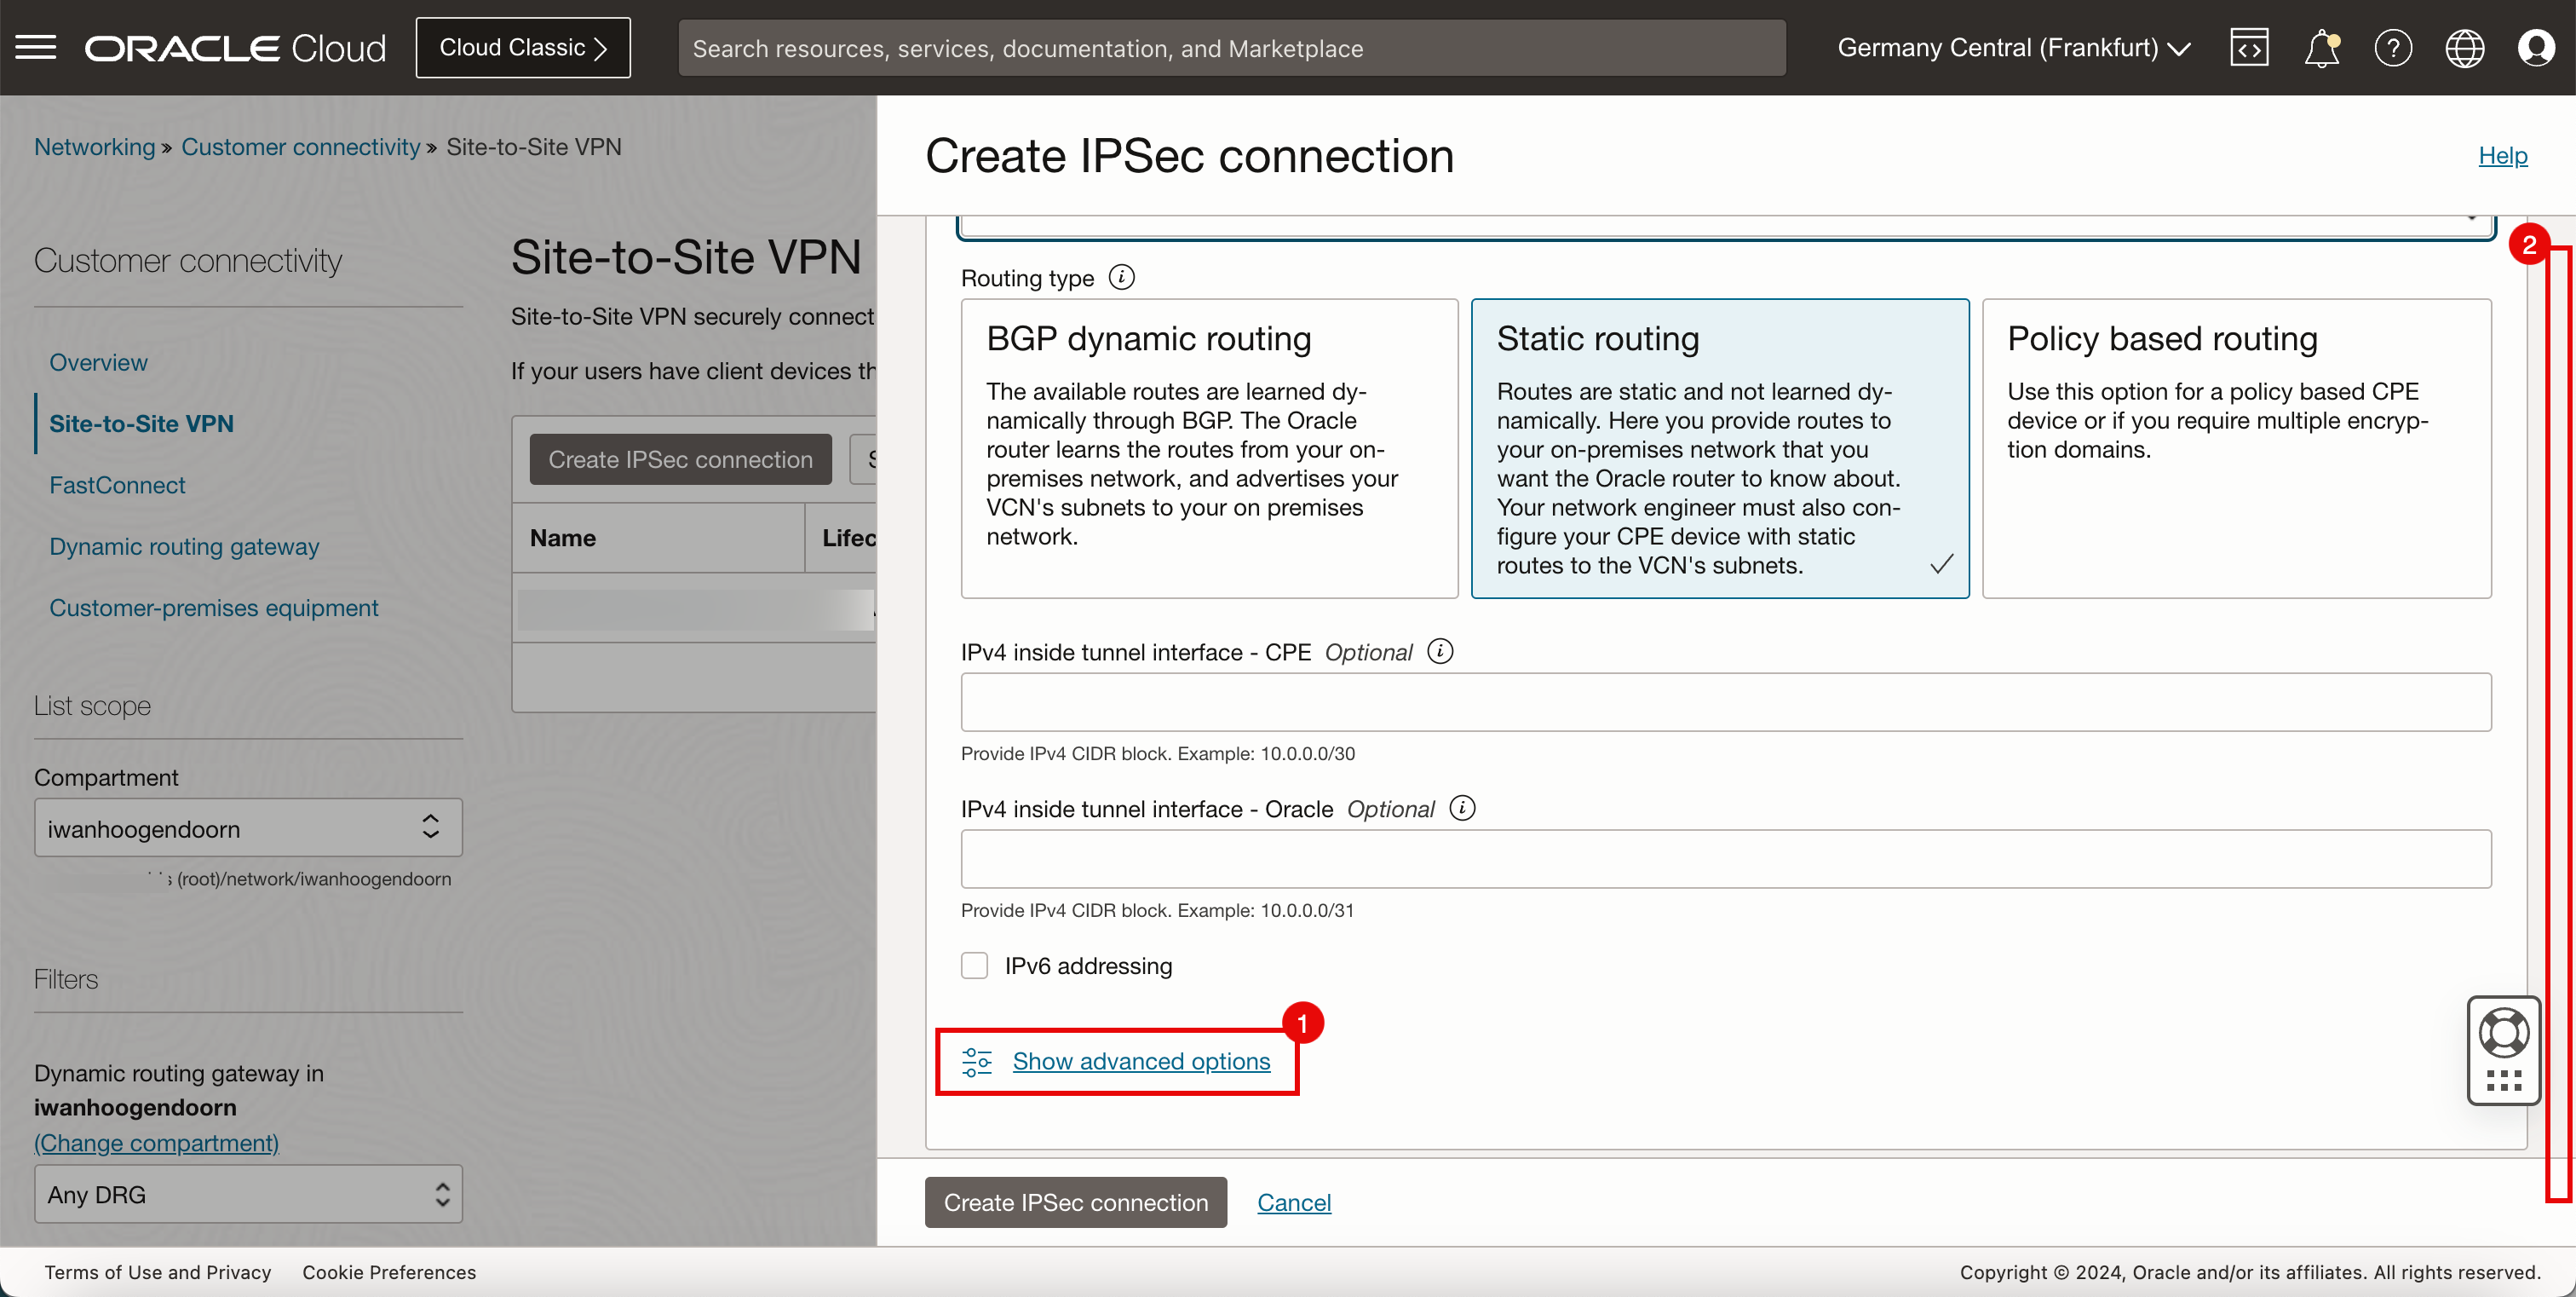Enable IPv6 addressing checkbox
Screen dimensions: 2576x1297
[974, 966]
